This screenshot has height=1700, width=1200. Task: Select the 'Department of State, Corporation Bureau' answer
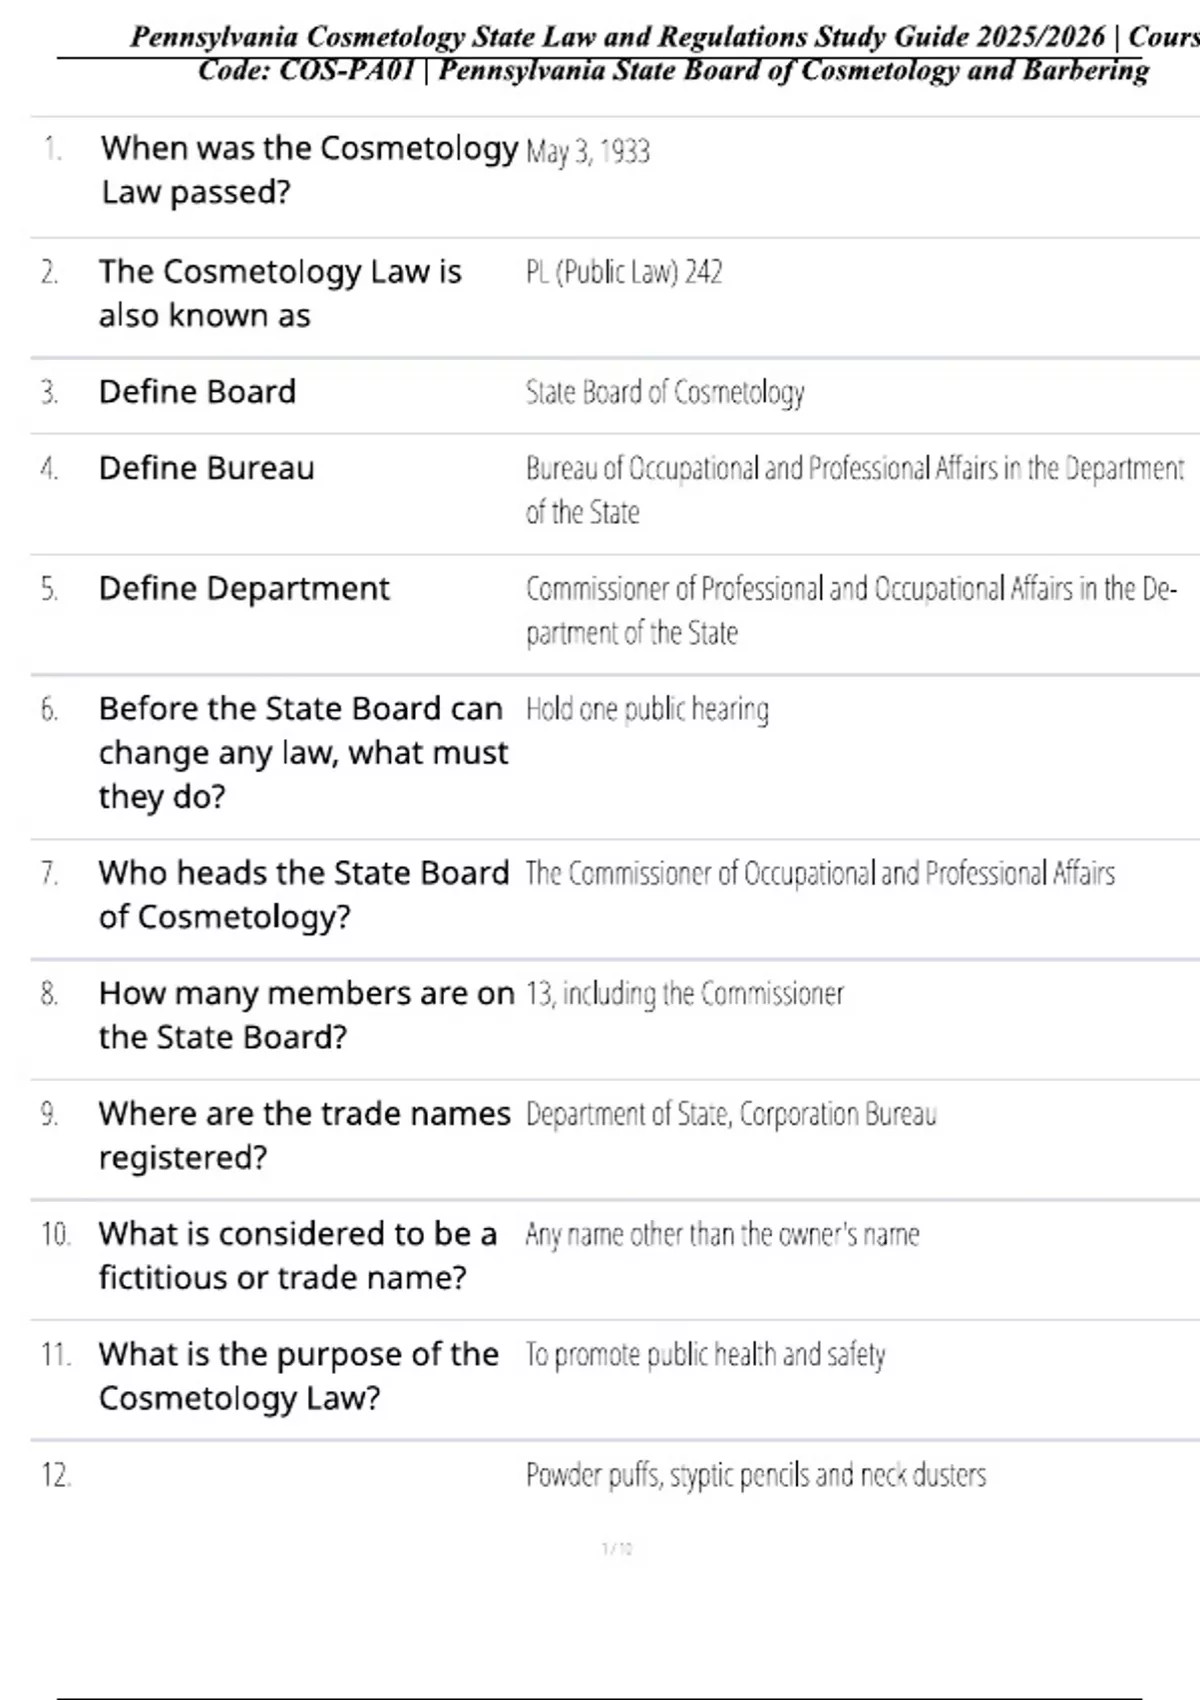pos(731,1114)
